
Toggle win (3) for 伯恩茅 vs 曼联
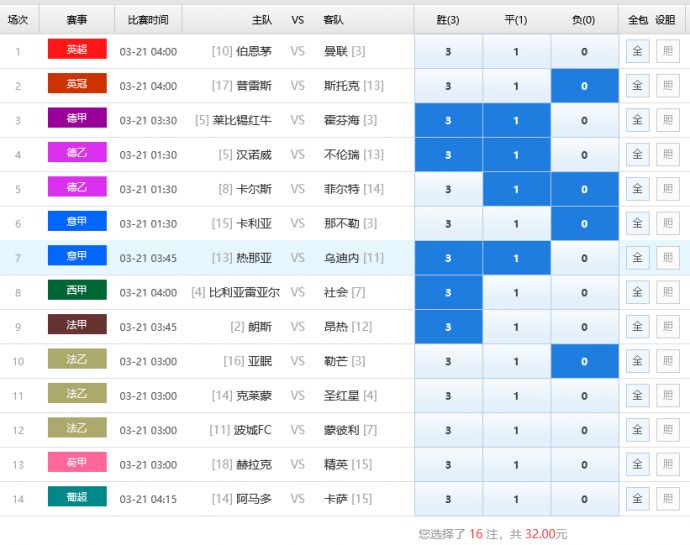pyautogui.click(x=448, y=52)
